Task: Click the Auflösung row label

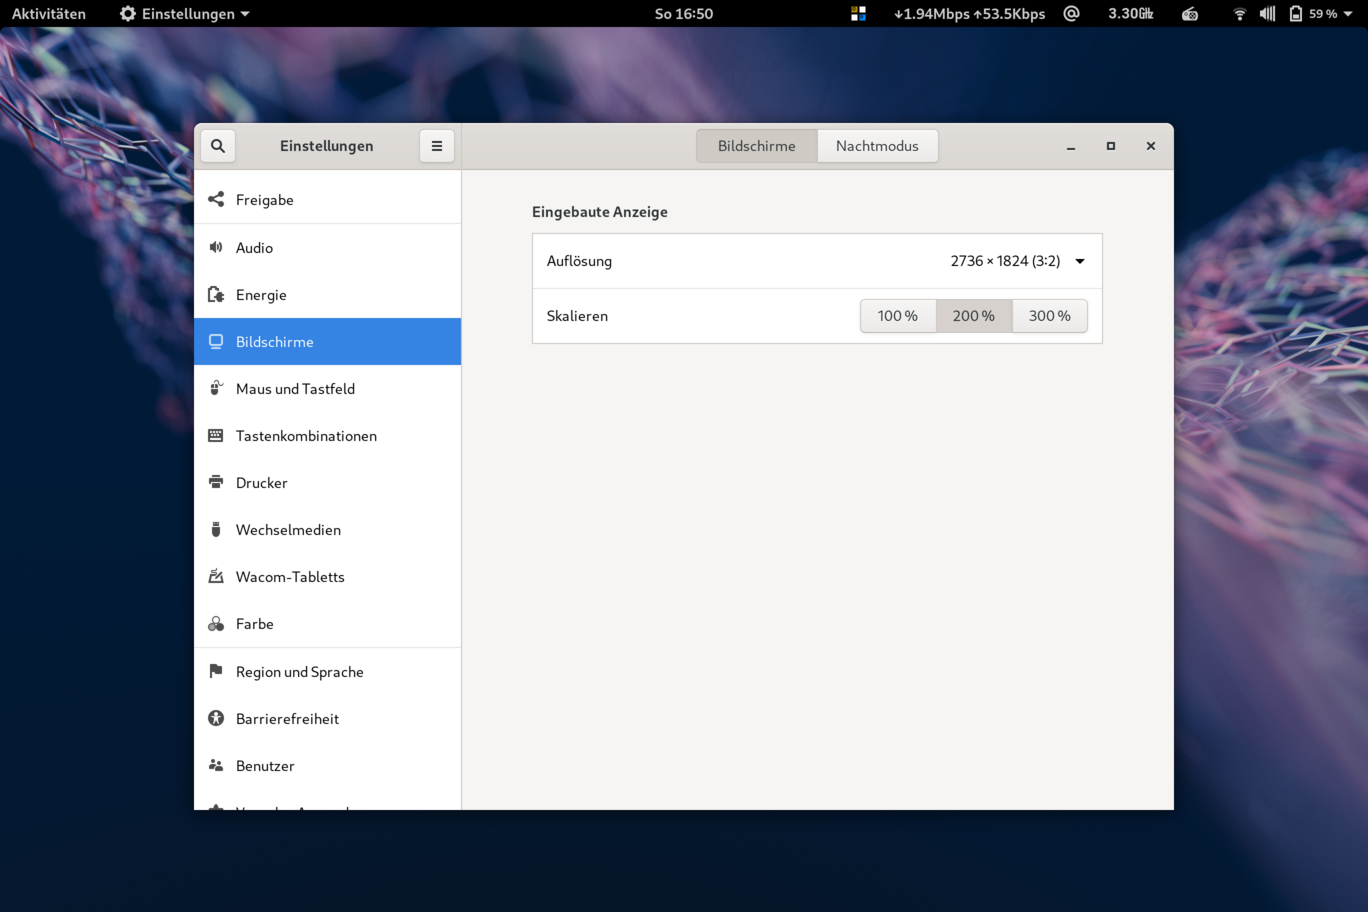Action: [x=579, y=261]
